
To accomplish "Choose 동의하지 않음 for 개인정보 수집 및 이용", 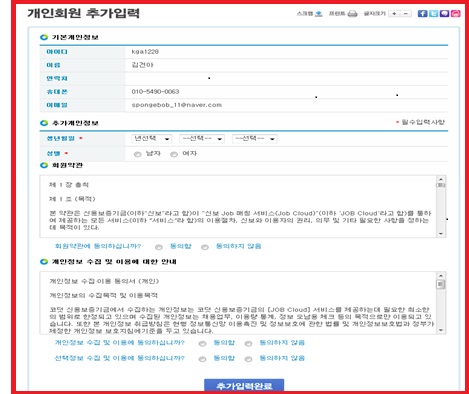I will tap(248, 343).
